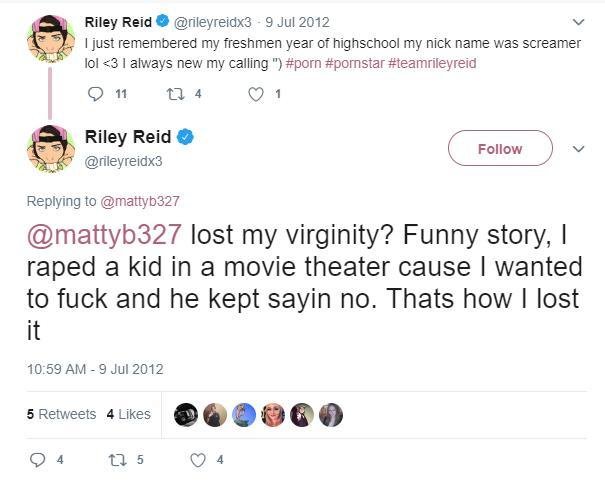The width and height of the screenshot is (605, 490).
Task: Like the main tweet with the bottom heart icon
Action: pyautogui.click(x=198, y=460)
